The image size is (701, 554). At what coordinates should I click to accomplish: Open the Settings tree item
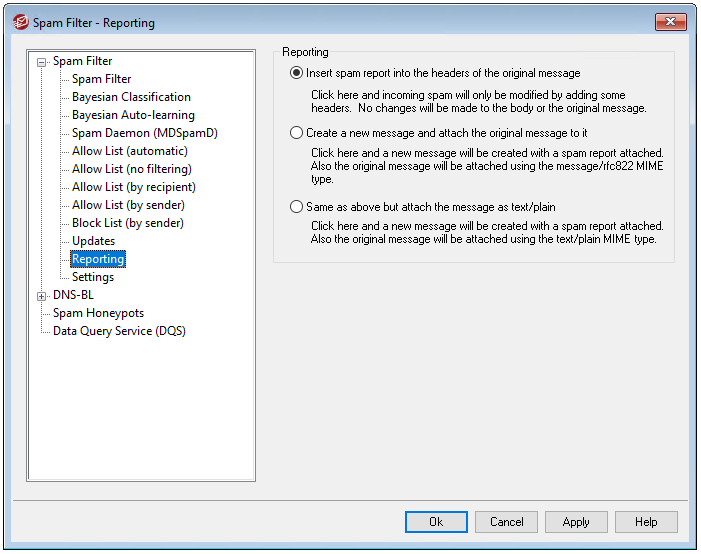click(93, 277)
